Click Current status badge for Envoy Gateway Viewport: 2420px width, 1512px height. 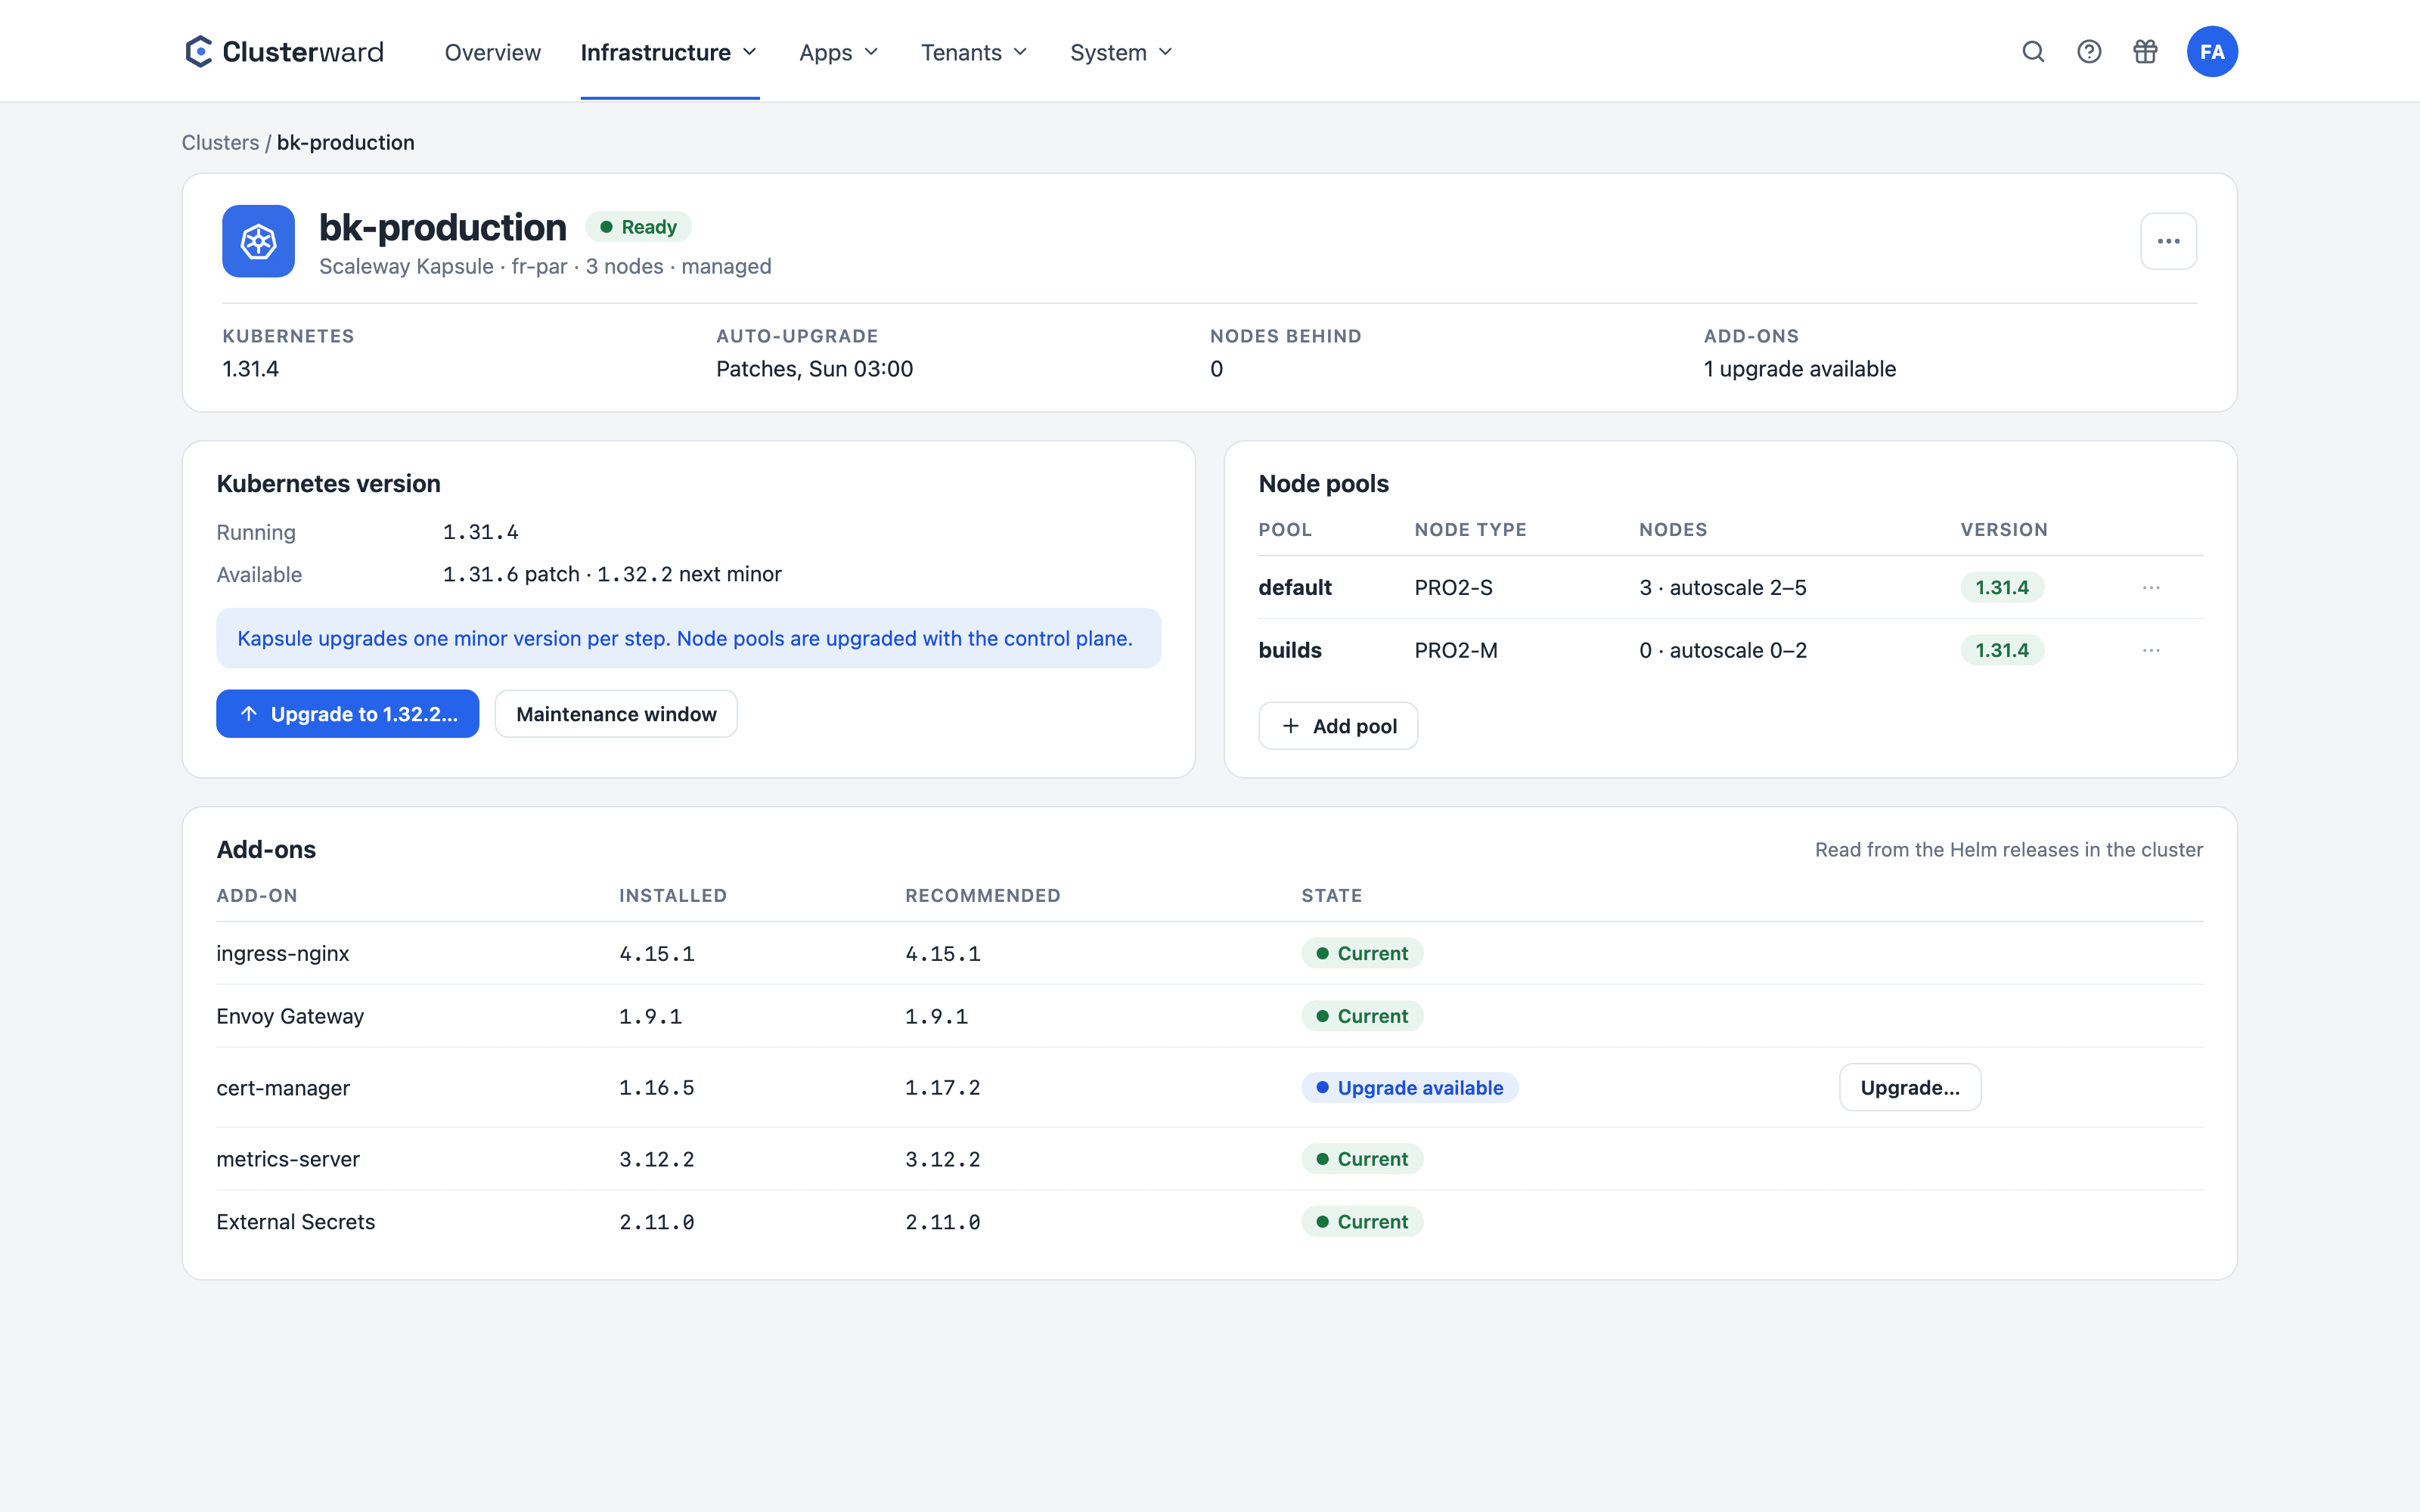coord(1362,1017)
